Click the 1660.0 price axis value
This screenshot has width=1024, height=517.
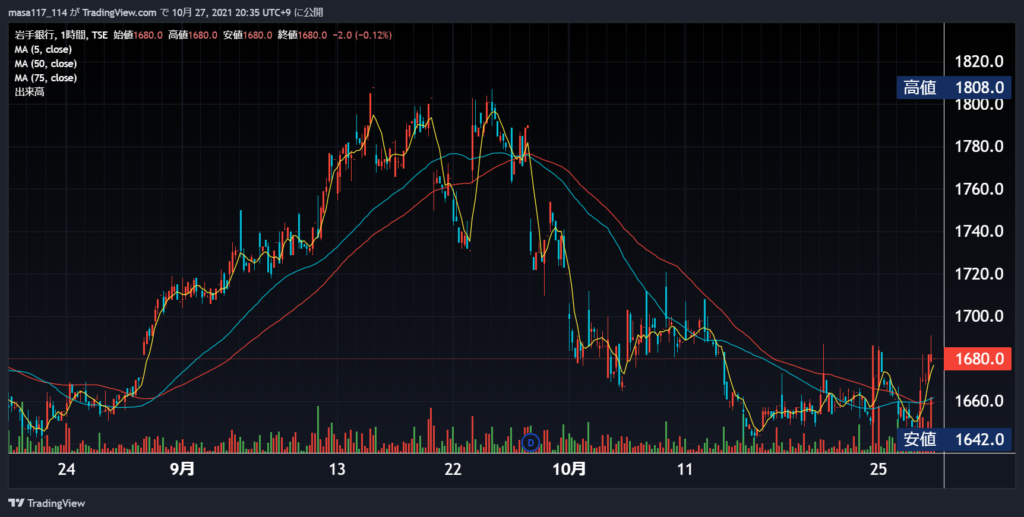coord(978,401)
